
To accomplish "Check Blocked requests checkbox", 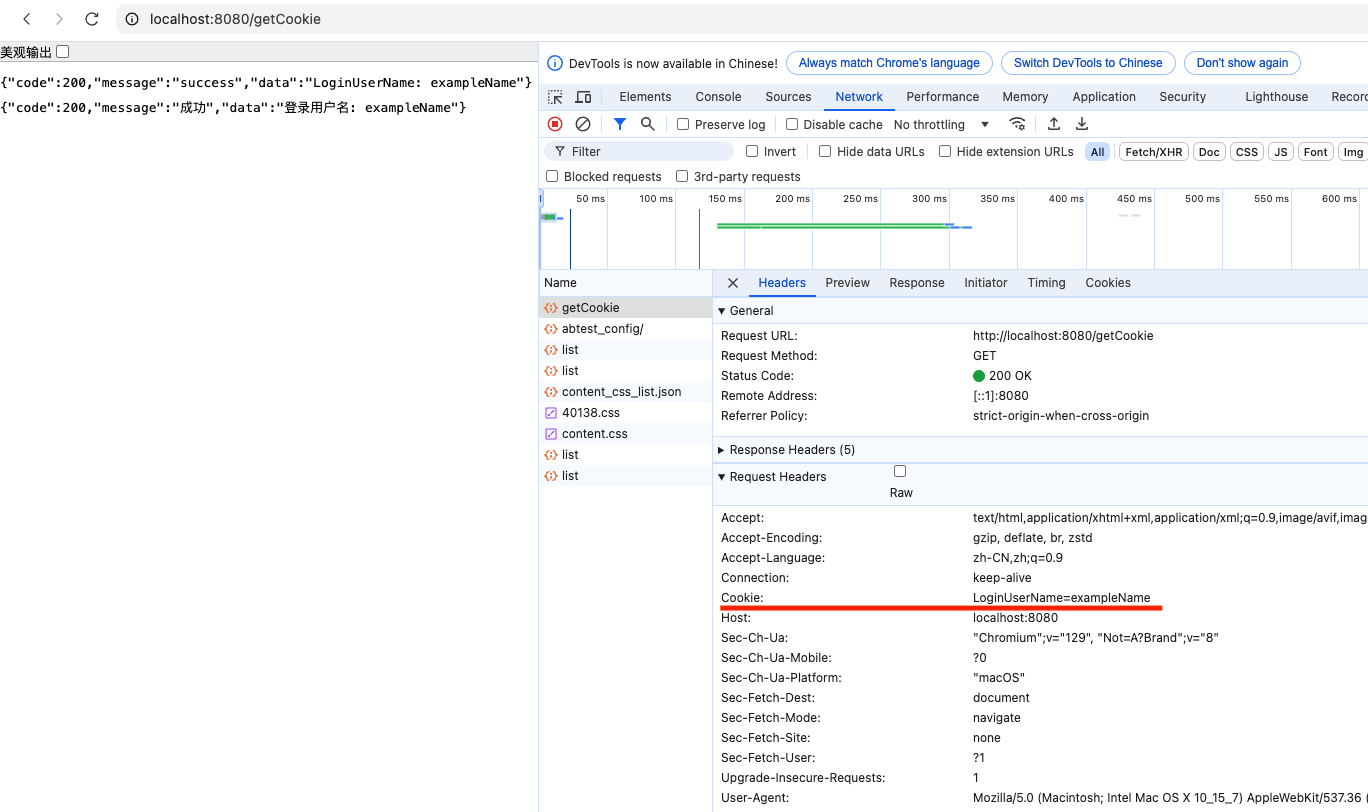I will coord(552,176).
